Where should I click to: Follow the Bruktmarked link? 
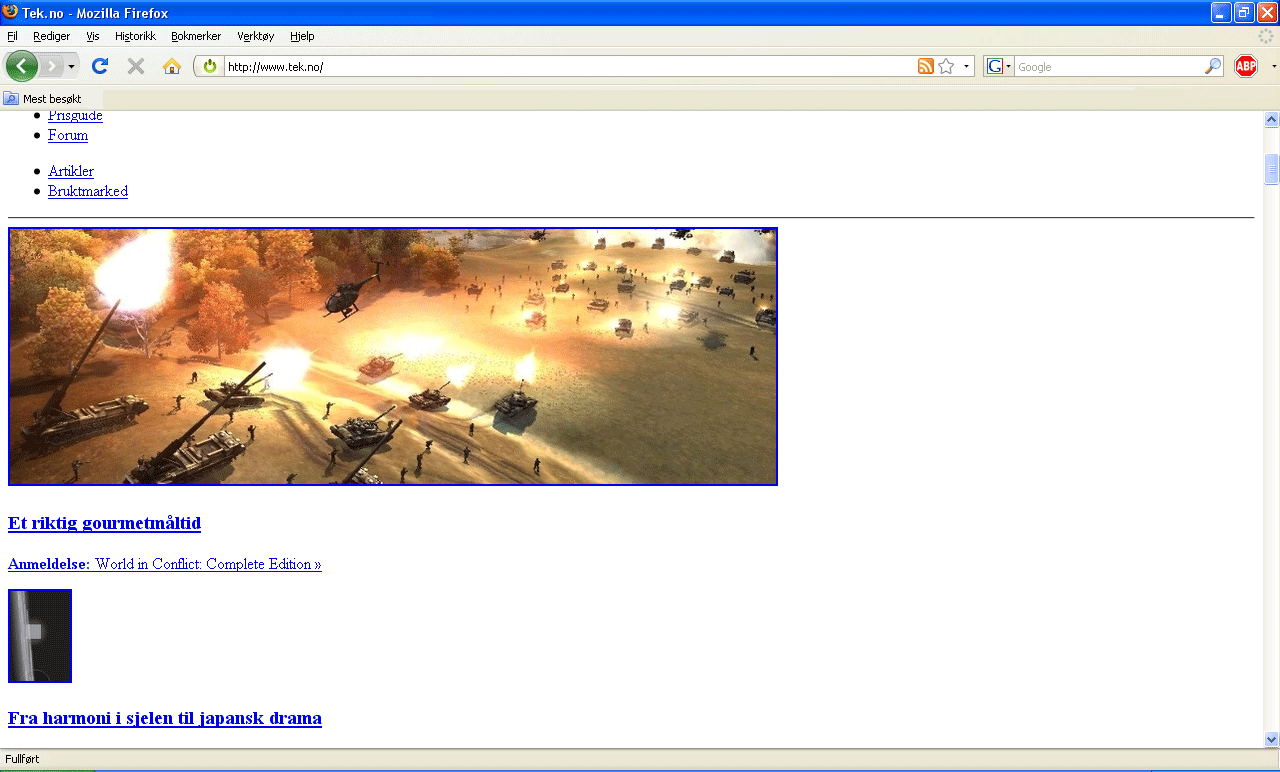(x=88, y=191)
